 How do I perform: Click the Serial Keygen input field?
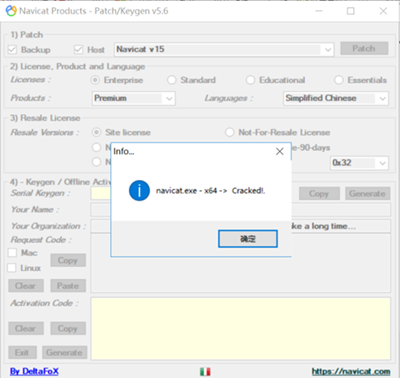coord(101,194)
